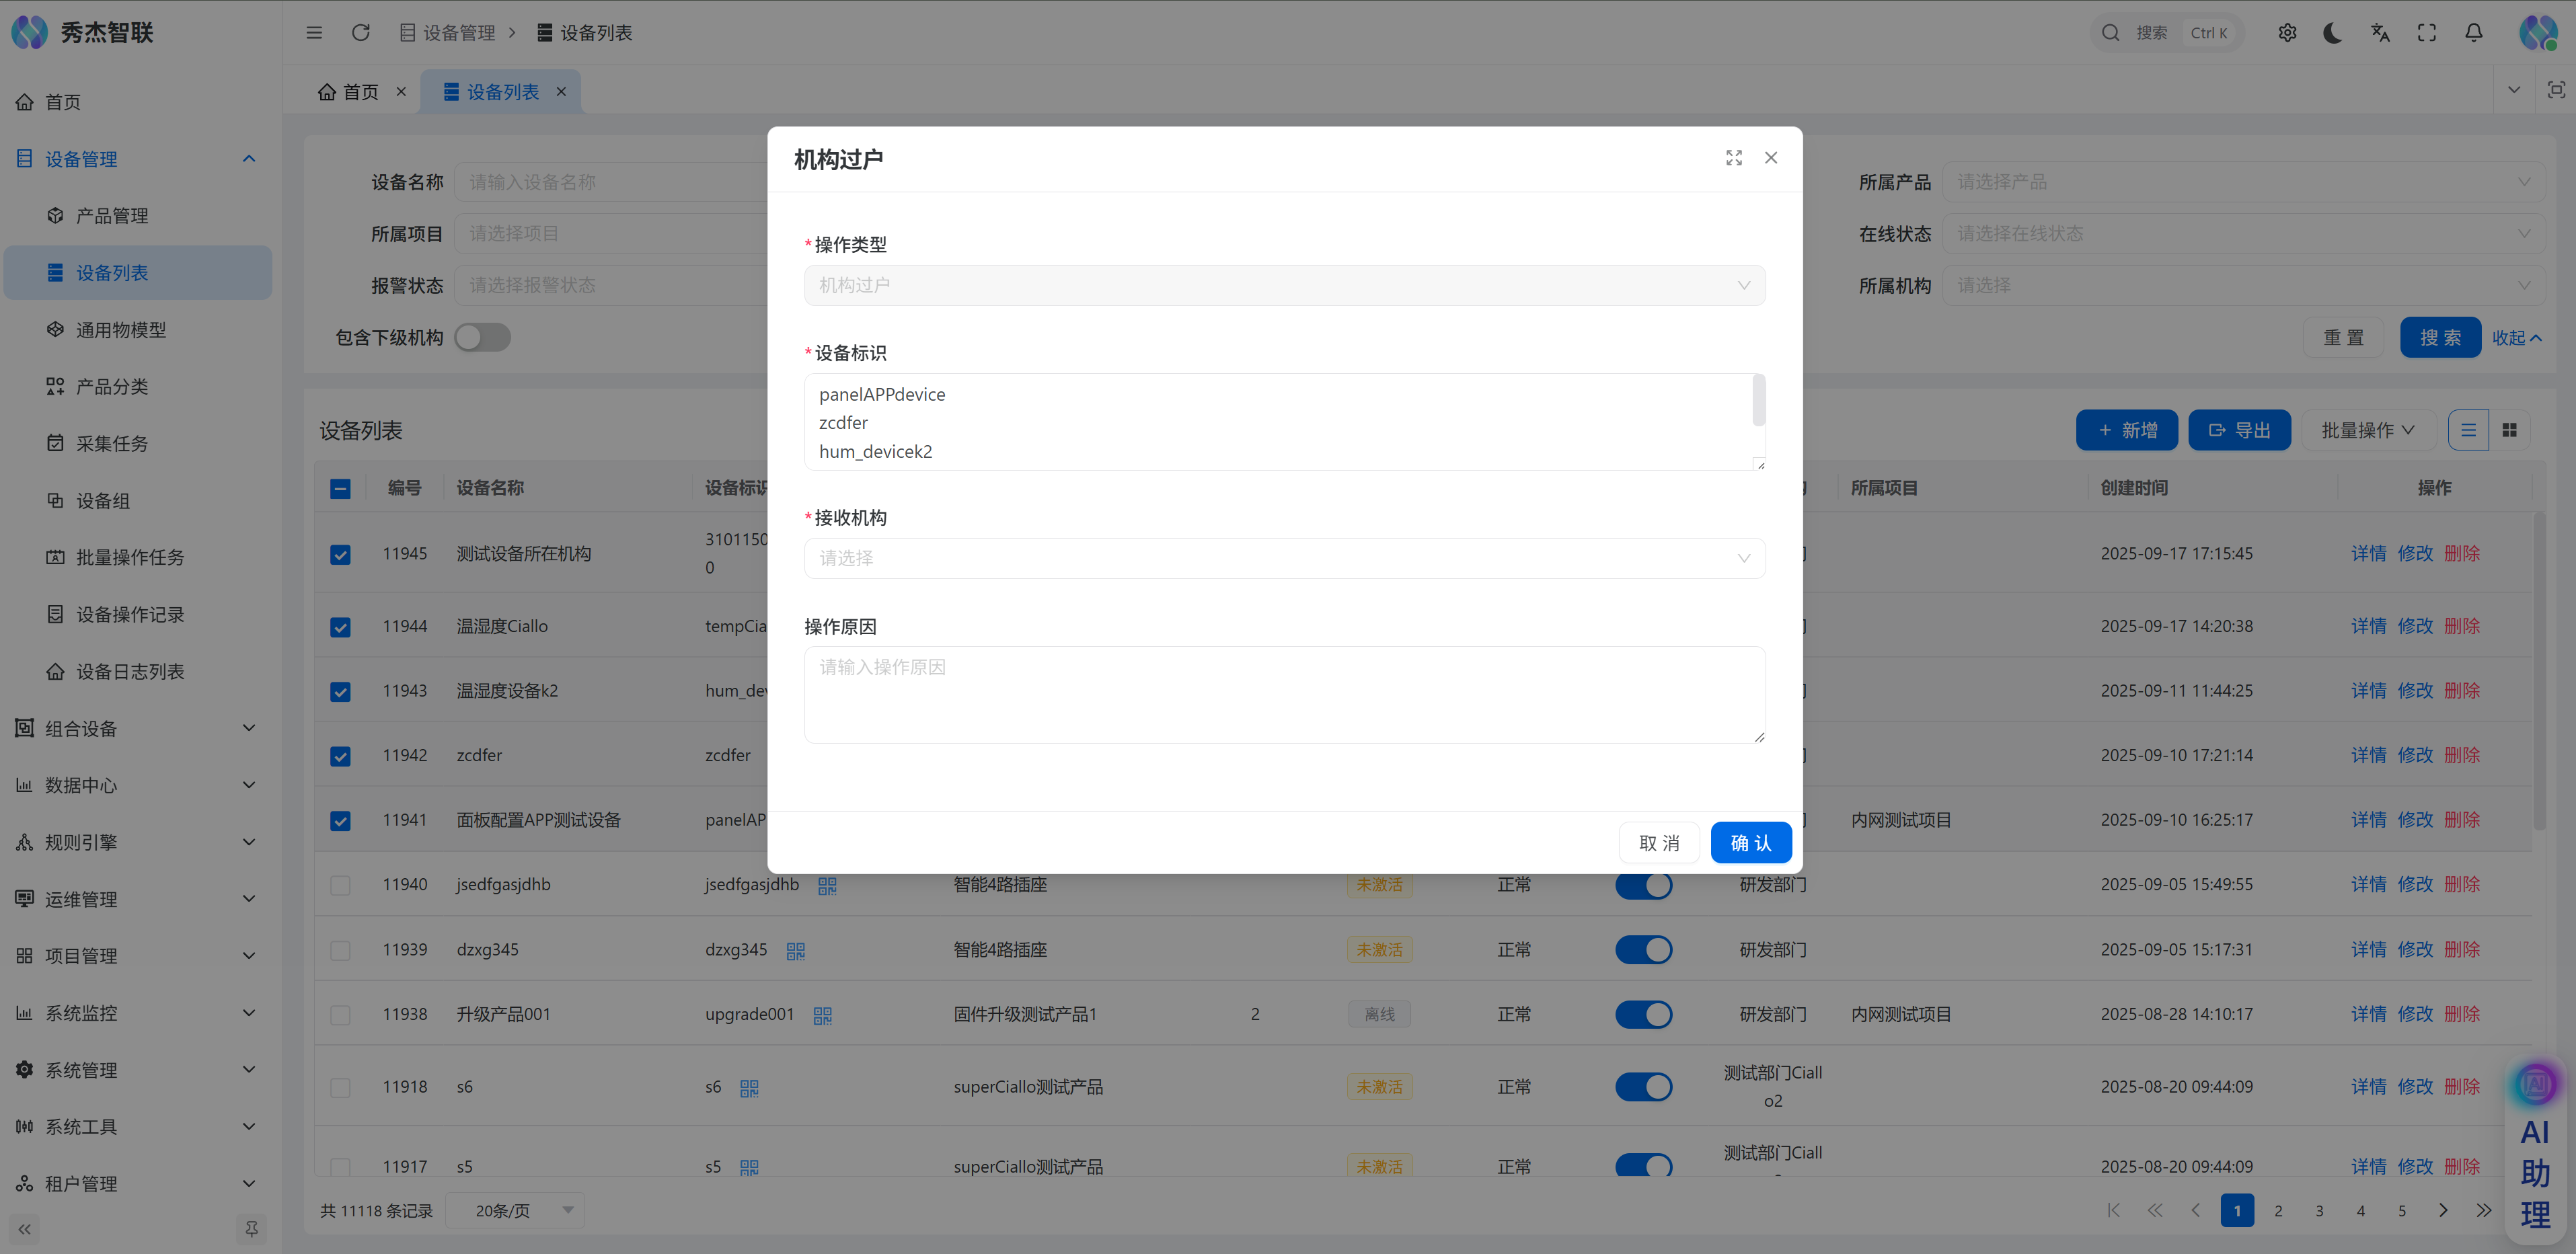Check the checkbox for device 11940
Image resolution: width=2576 pixels, height=1254 pixels.
[340, 885]
